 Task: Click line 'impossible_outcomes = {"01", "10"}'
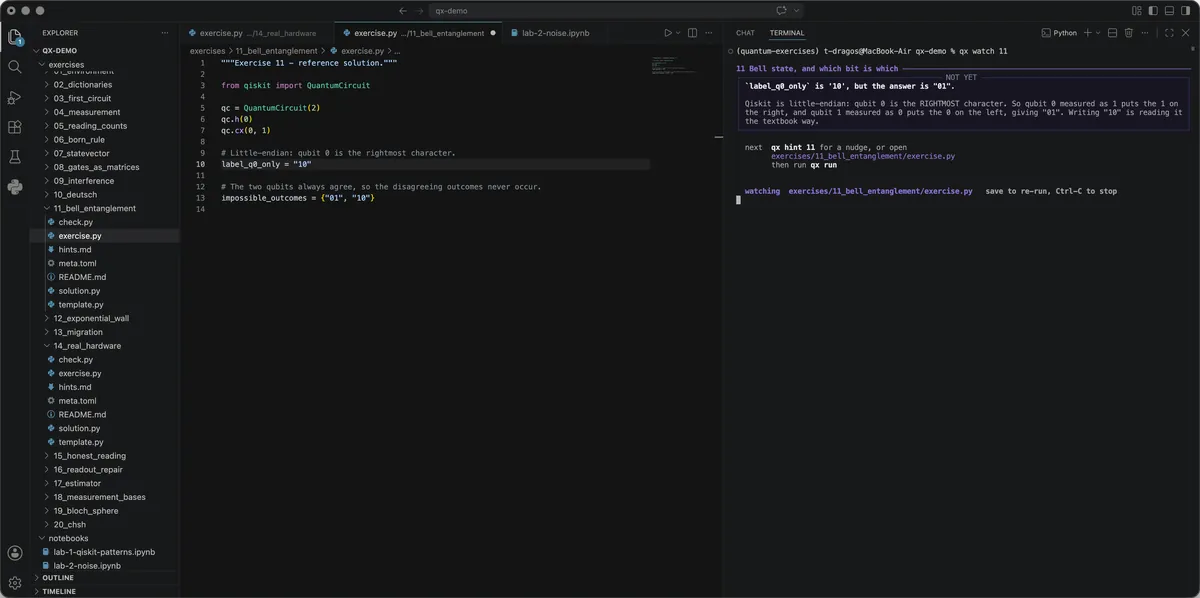(298, 198)
